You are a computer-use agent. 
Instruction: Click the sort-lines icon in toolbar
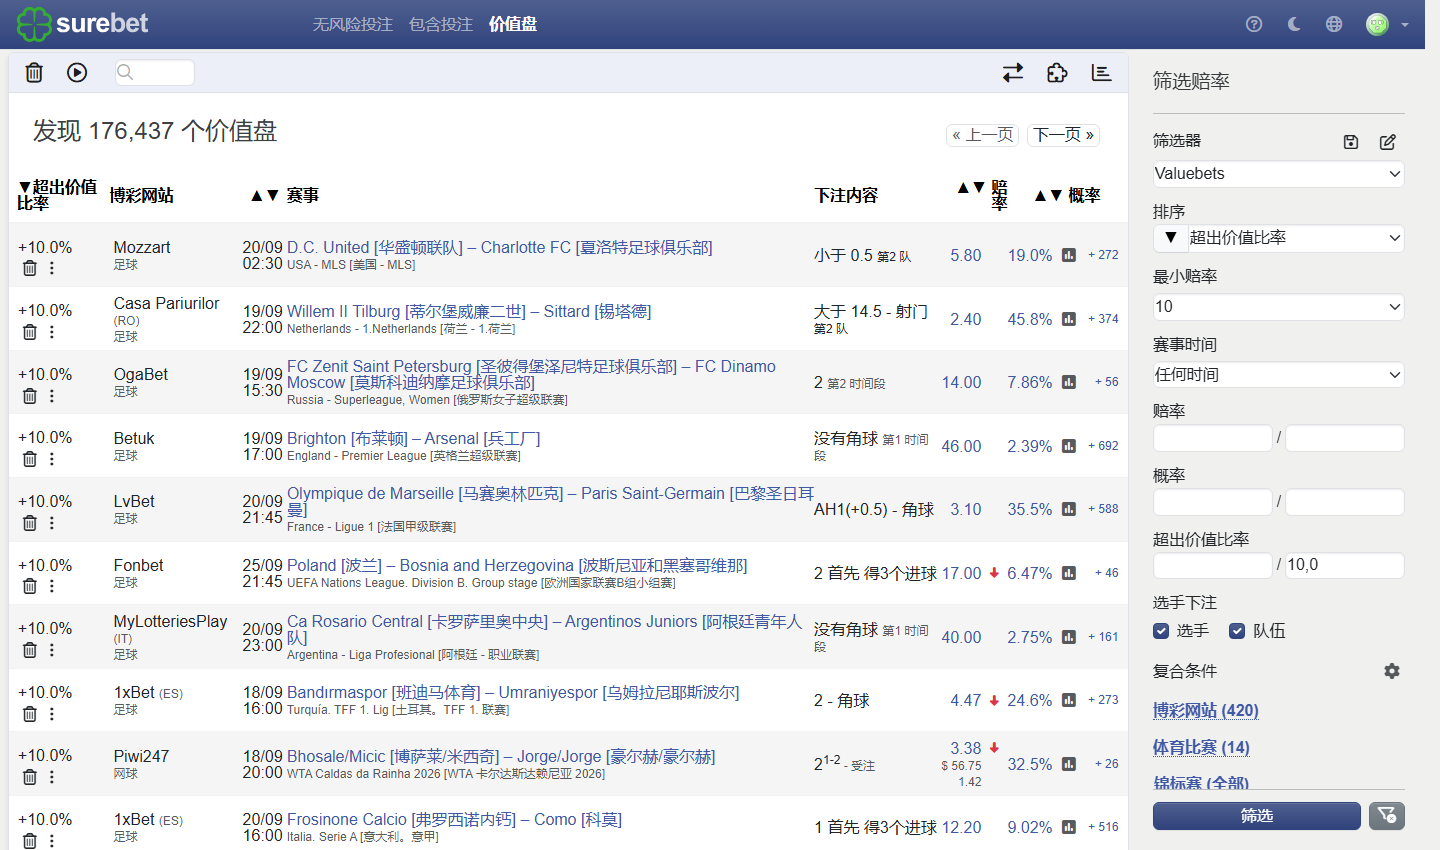1101,72
